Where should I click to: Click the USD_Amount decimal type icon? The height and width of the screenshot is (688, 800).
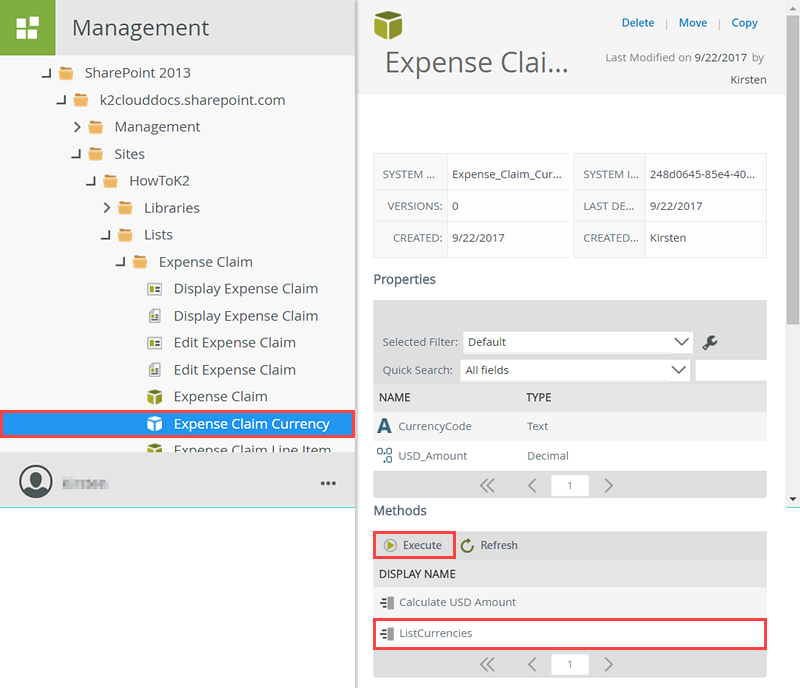pyautogui.click(x=384, y=455)
